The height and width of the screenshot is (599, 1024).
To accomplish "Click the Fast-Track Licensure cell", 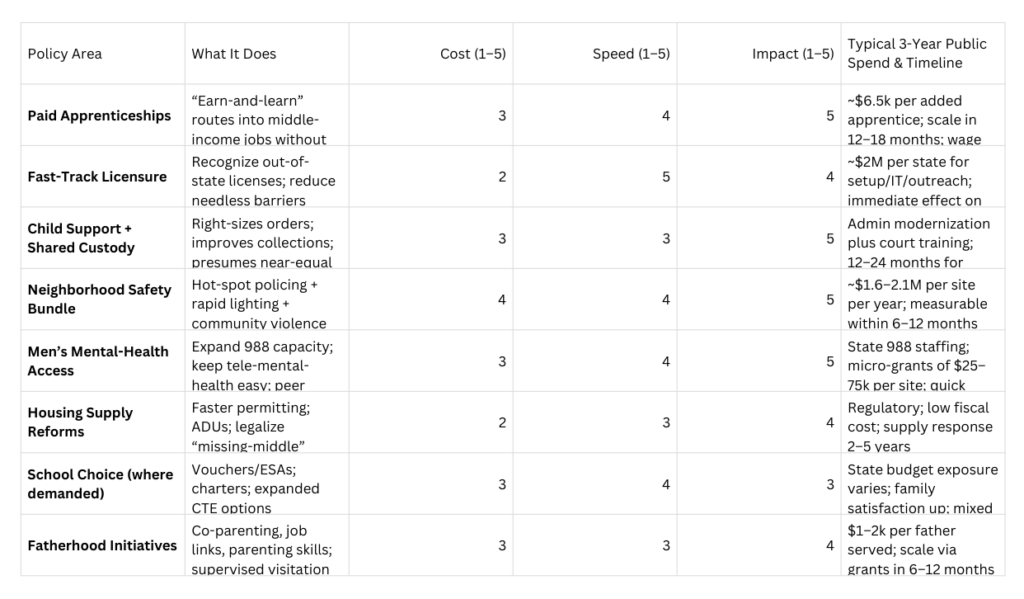I will pos(103,176).
